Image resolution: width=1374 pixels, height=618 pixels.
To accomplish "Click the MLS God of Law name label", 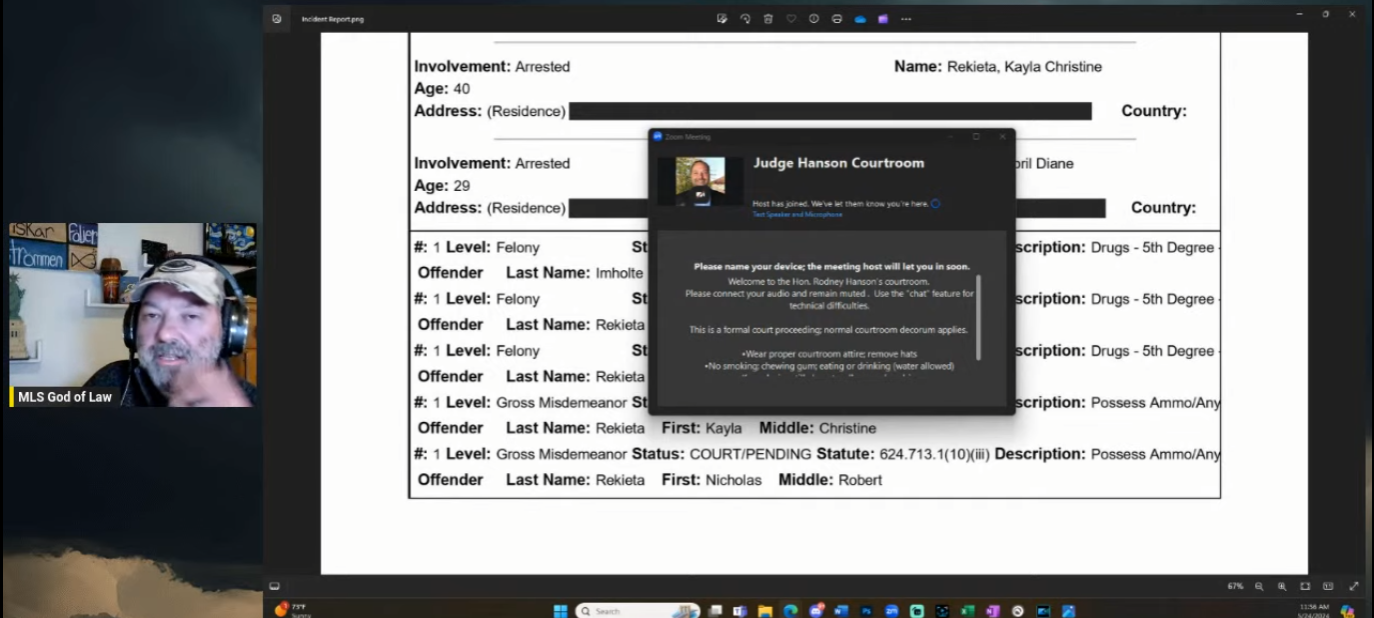I will (x=65, y=397).
